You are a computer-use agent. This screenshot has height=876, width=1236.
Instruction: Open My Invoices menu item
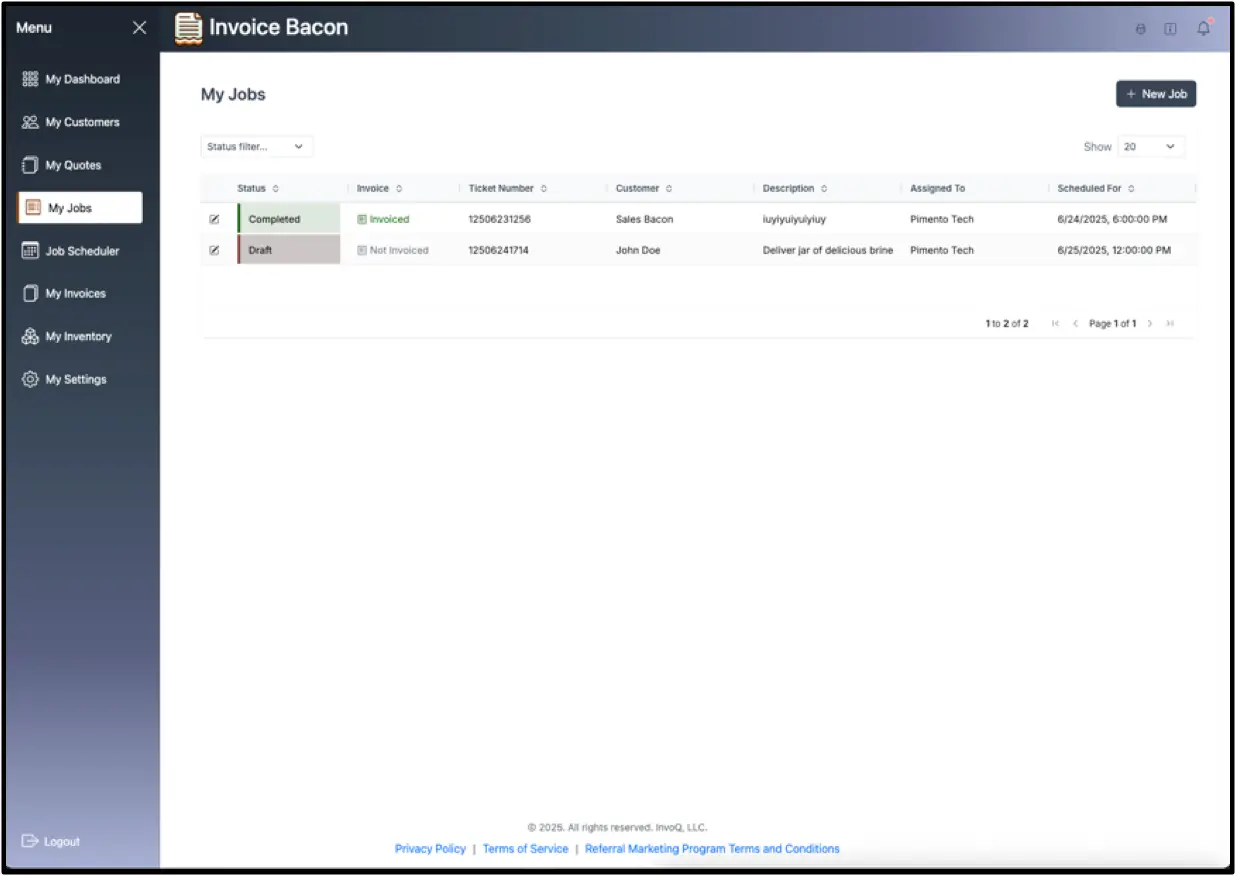80,294
